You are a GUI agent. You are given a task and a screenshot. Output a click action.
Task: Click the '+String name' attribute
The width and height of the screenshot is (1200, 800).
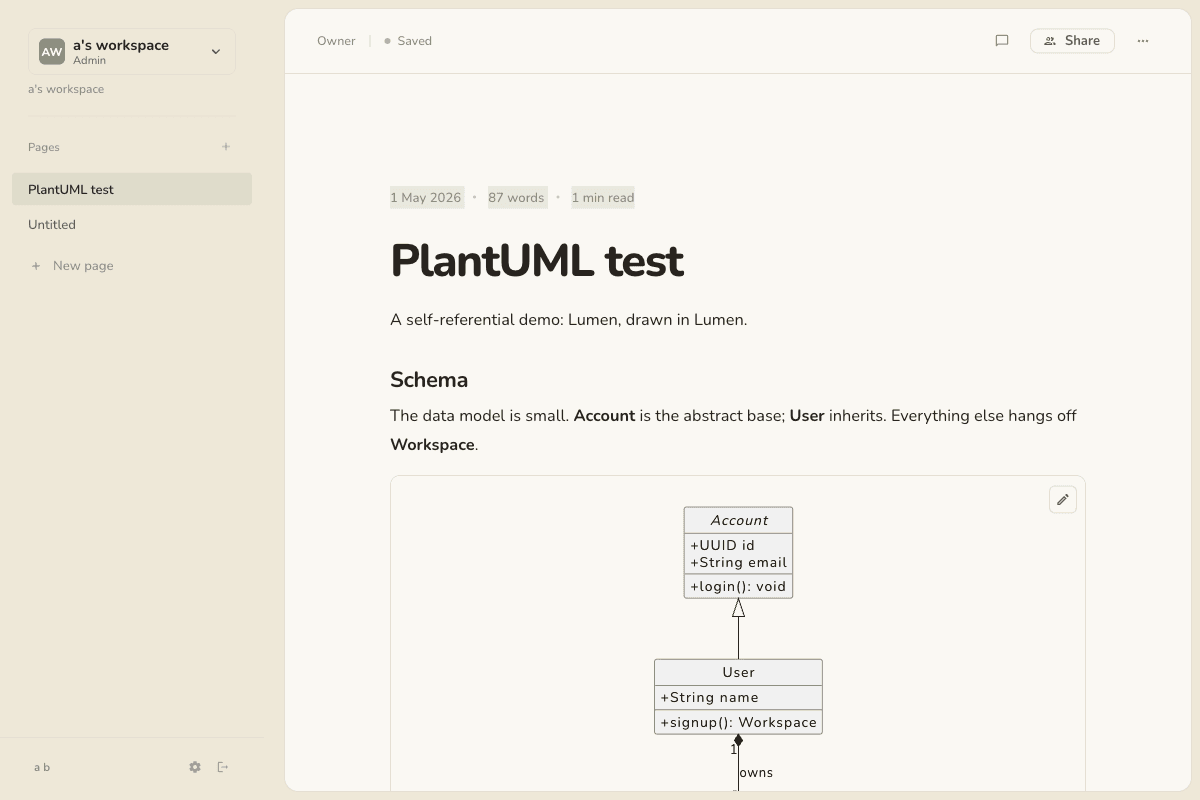709,697
